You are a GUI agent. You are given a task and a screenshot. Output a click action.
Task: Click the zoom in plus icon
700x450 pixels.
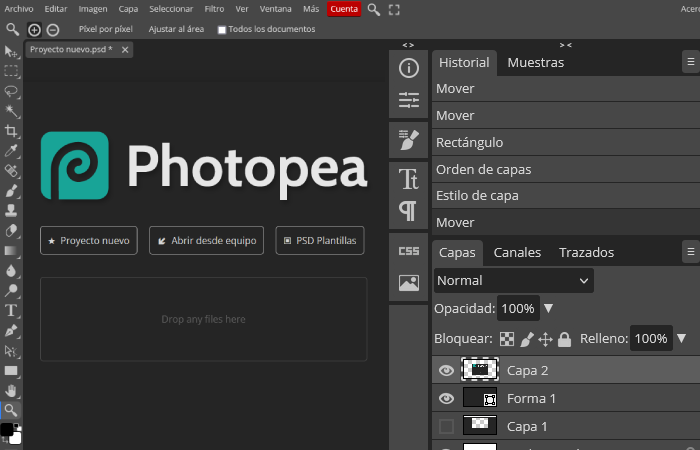(34, 30)
